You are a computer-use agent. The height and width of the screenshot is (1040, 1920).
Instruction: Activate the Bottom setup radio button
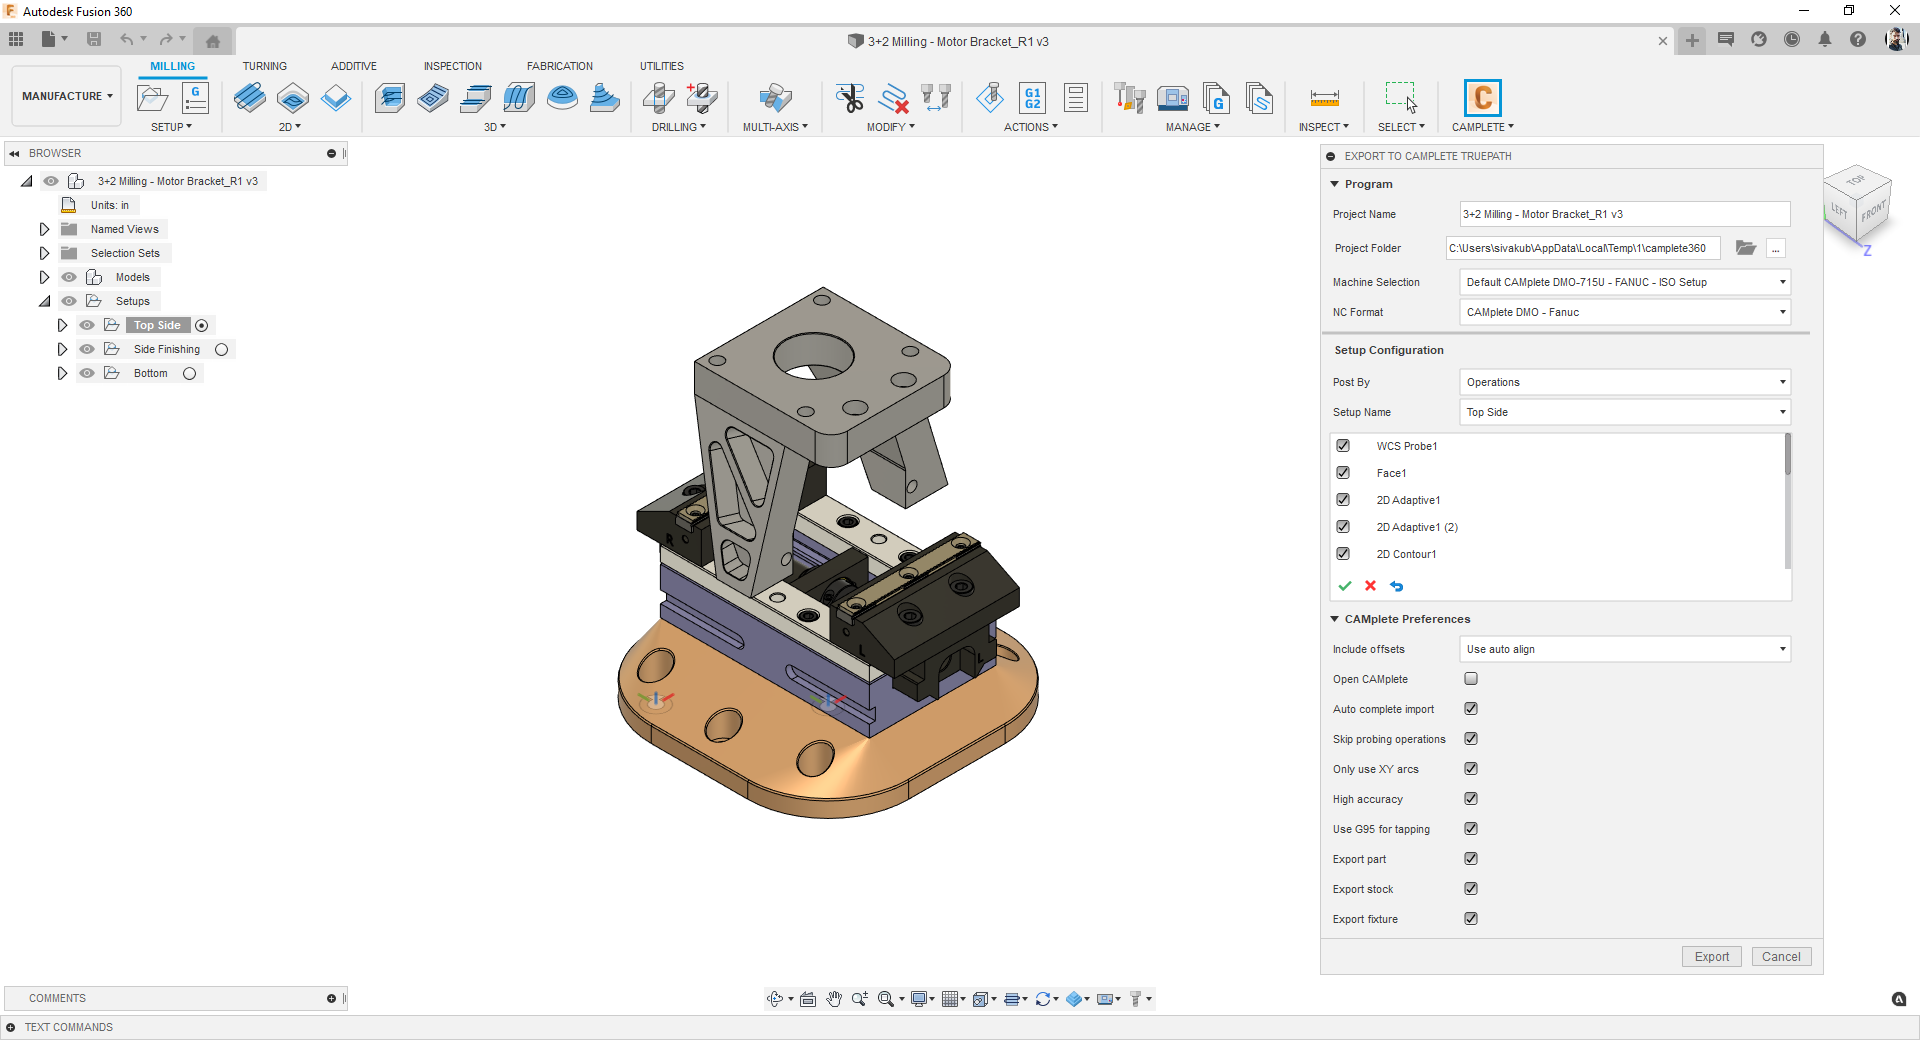189,373
